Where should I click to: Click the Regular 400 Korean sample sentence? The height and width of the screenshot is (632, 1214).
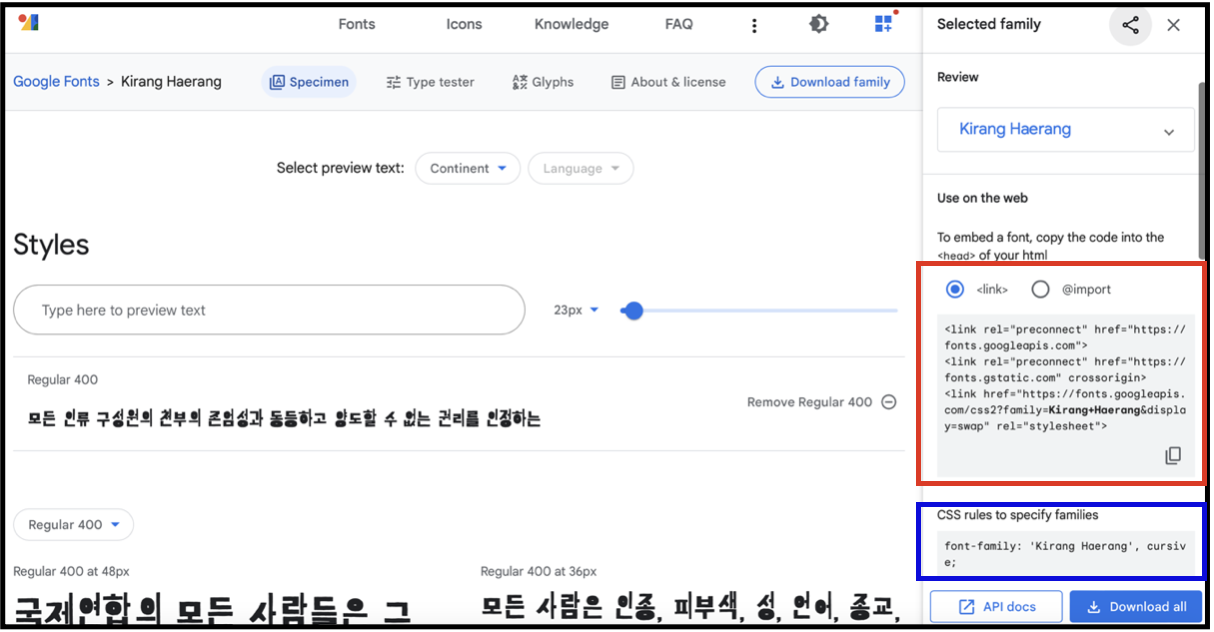[x=285, y=419]
